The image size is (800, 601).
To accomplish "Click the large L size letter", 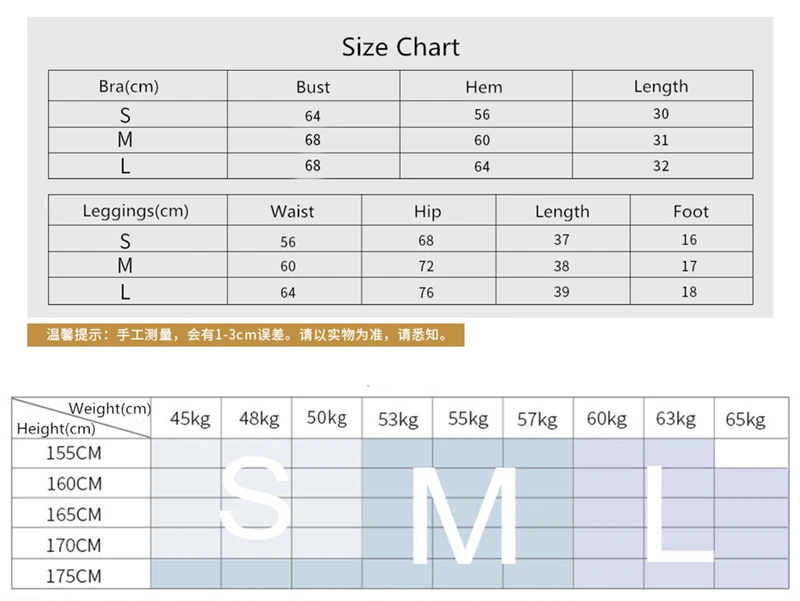I will click(677, 512).
